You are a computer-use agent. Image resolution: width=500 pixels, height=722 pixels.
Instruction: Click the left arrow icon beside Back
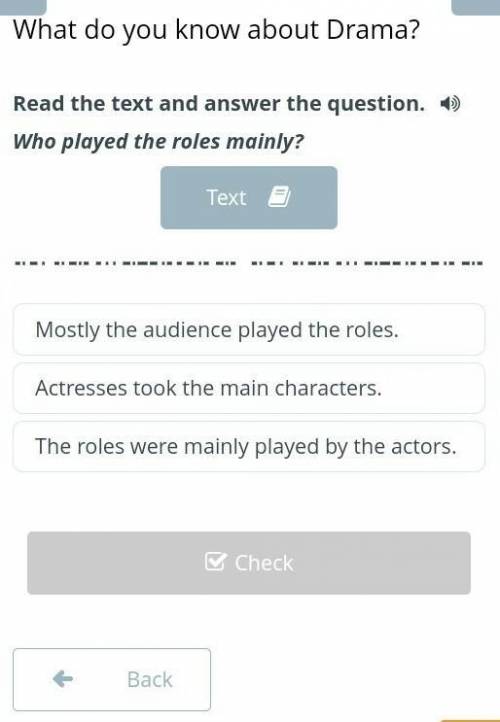pyautogui.click(x=63, y=679)
